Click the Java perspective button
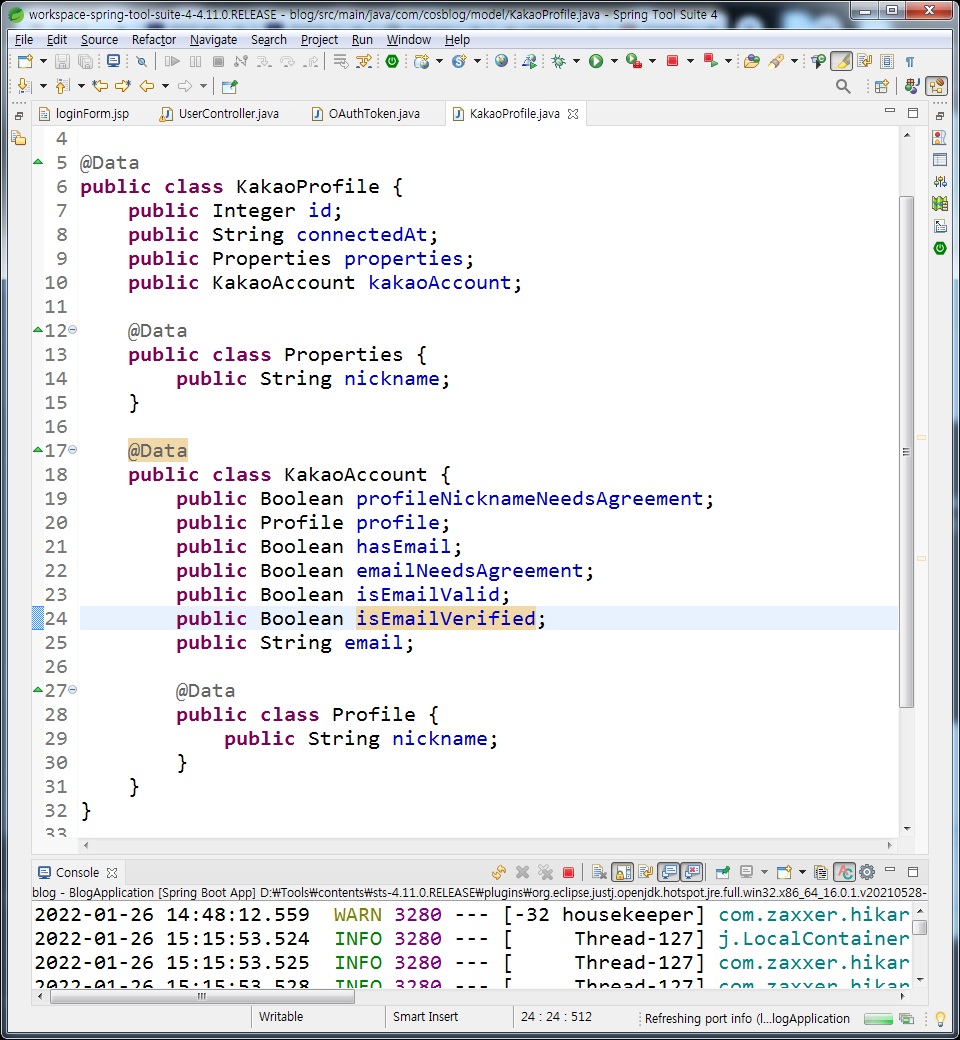Image resolution: width=960 pixels, height=1040 pixels. pyautogui.click(x=912, y=86)
